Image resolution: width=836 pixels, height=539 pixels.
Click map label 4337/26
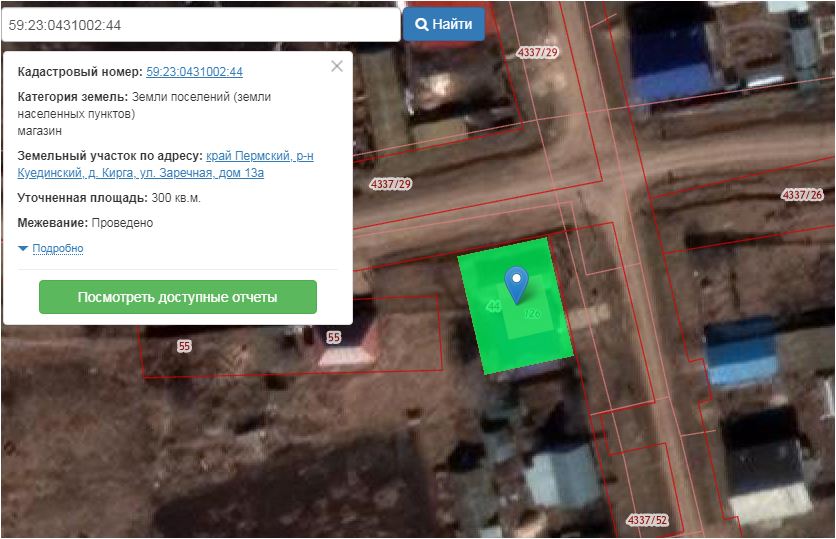click(x=802, y=195)
